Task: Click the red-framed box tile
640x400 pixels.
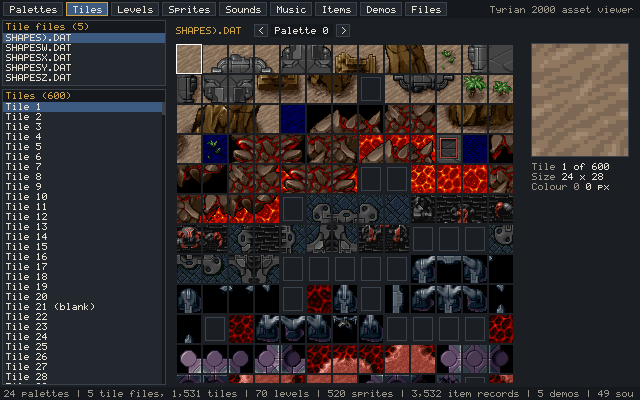Action: [x=449, y=149]
